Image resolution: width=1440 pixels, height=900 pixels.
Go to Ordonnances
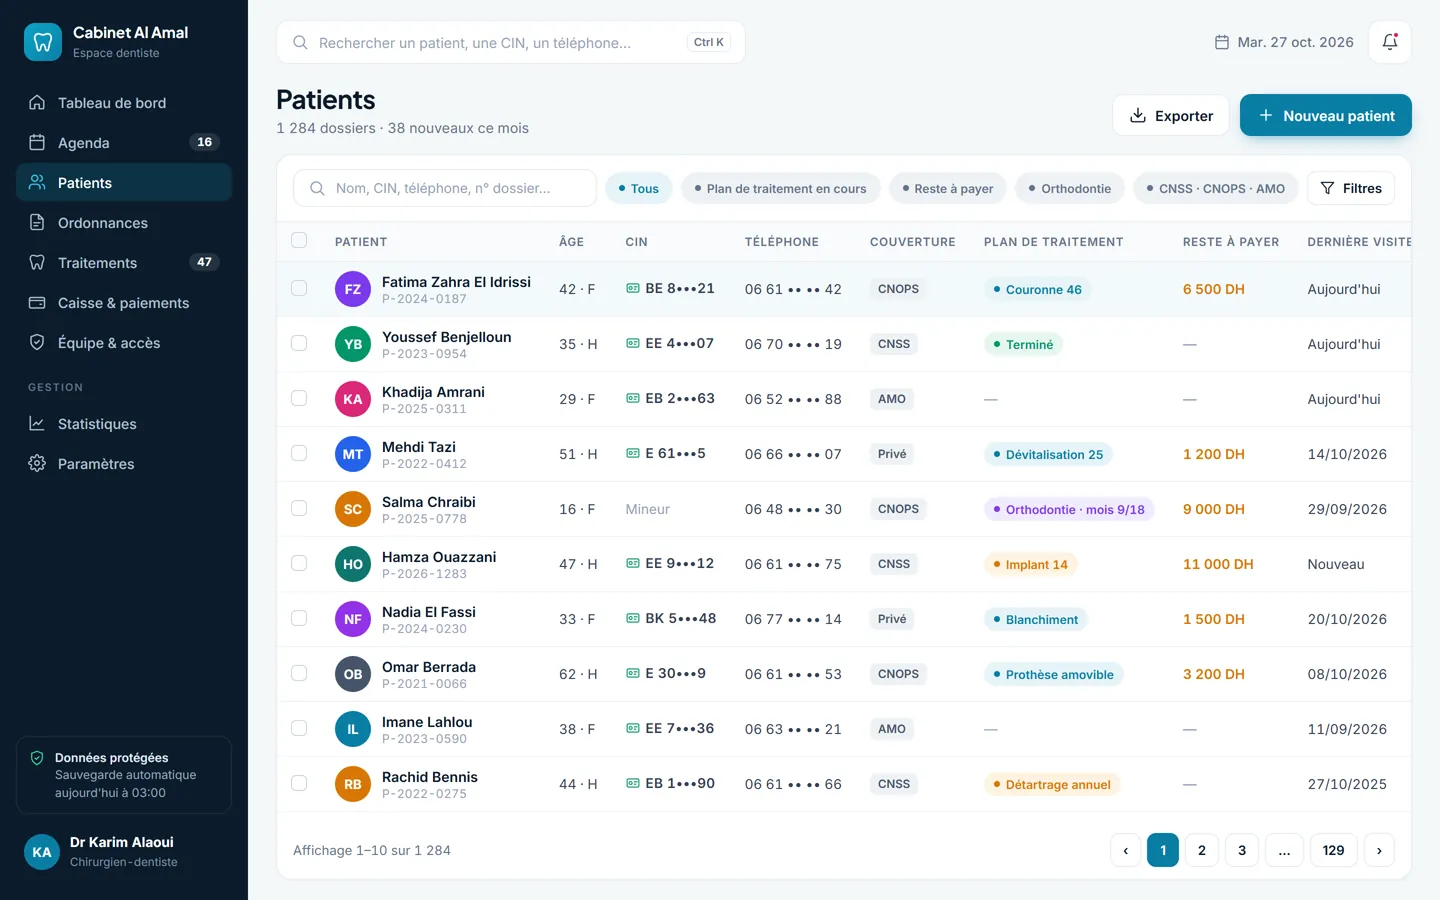[124, 223]
